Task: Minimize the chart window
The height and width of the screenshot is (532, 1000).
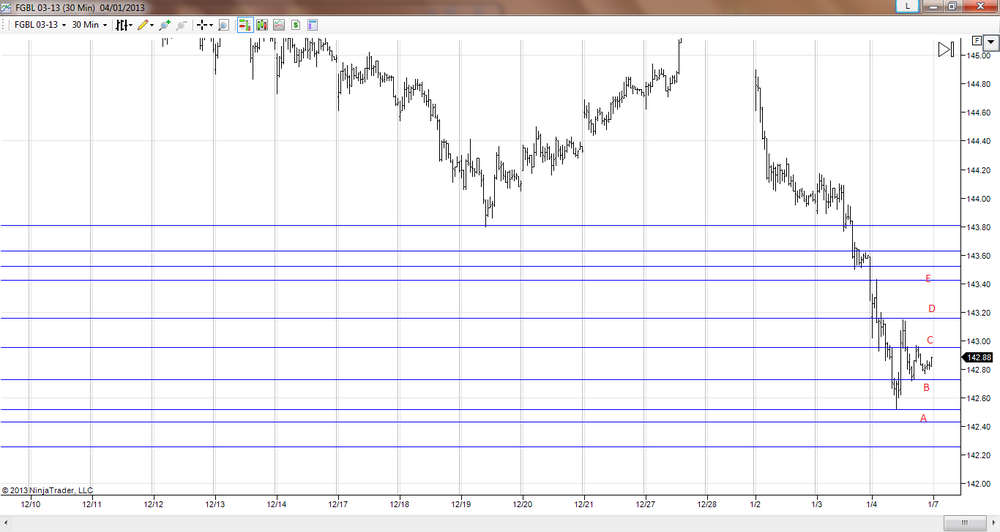Action: pos(934,6)
